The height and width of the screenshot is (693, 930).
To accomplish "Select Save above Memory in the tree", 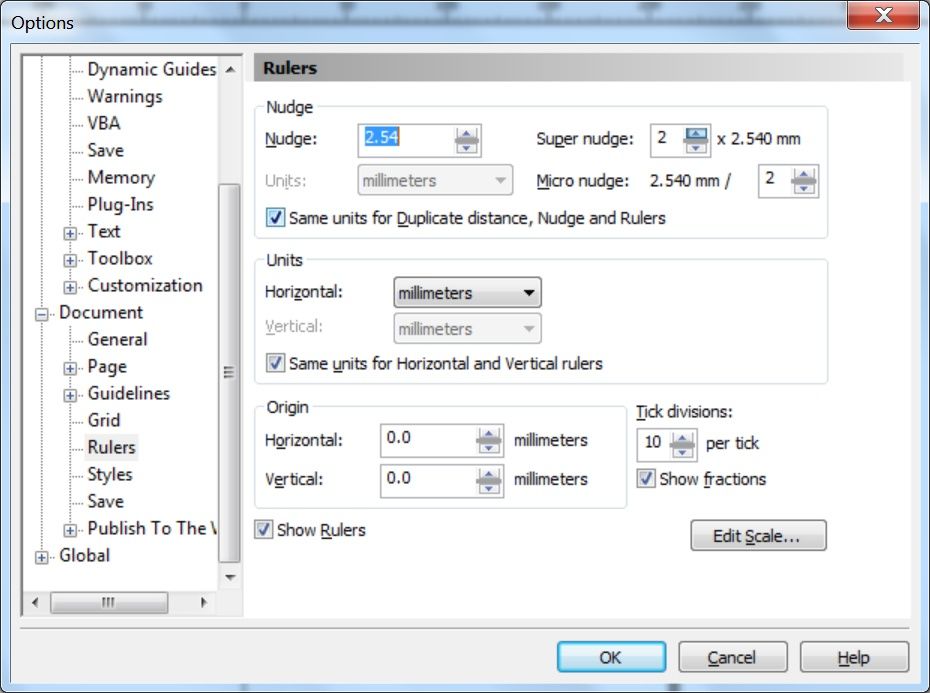I will click(x=106, y=150).
